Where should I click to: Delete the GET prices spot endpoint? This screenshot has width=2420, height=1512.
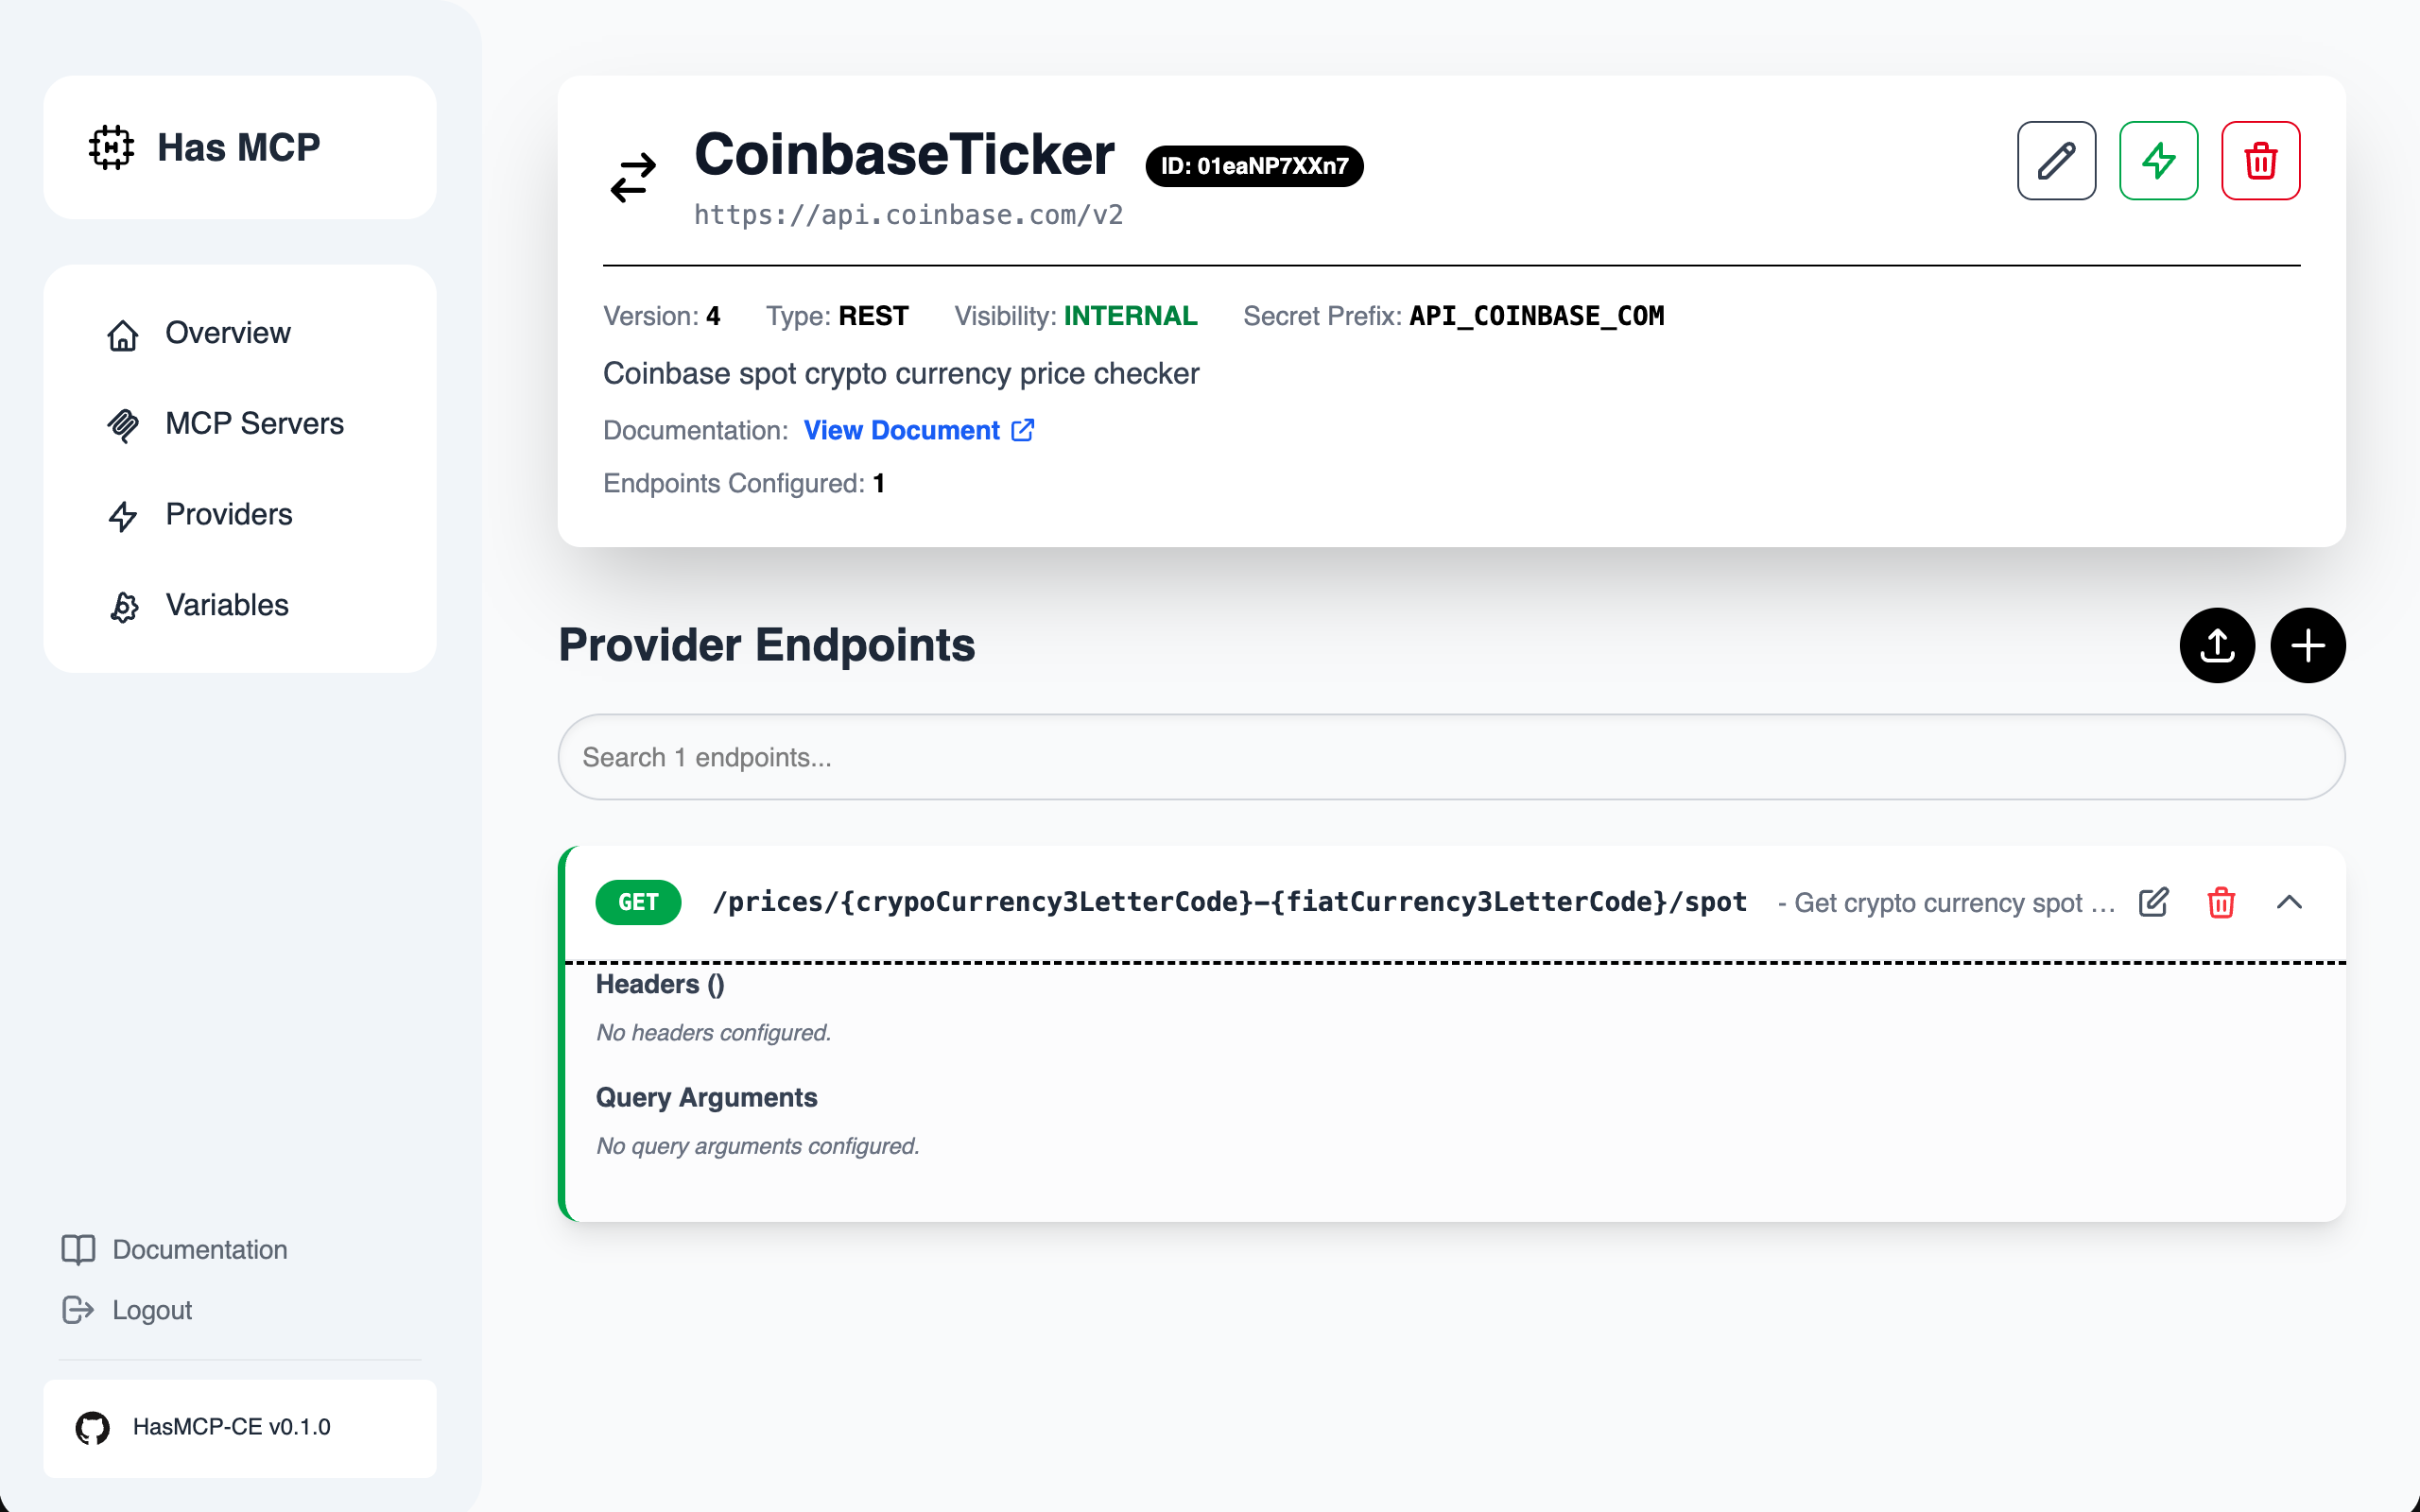(2221, 902)
